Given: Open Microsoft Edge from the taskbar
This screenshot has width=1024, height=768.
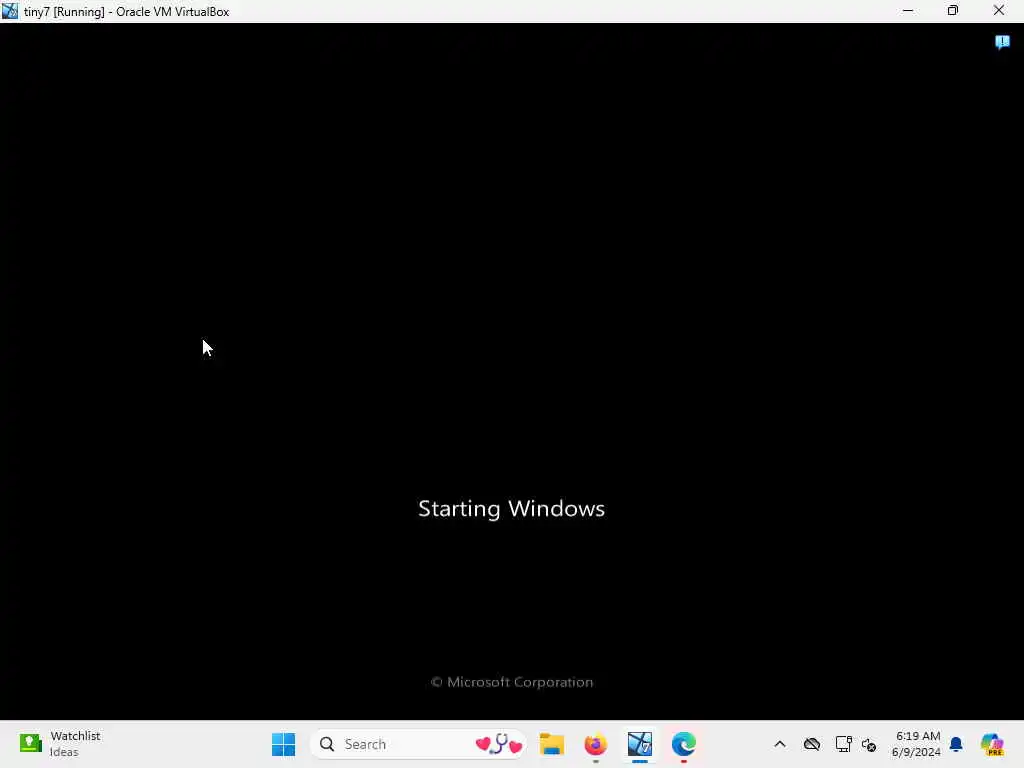Looking at the screenshot, I should point(684,744).
